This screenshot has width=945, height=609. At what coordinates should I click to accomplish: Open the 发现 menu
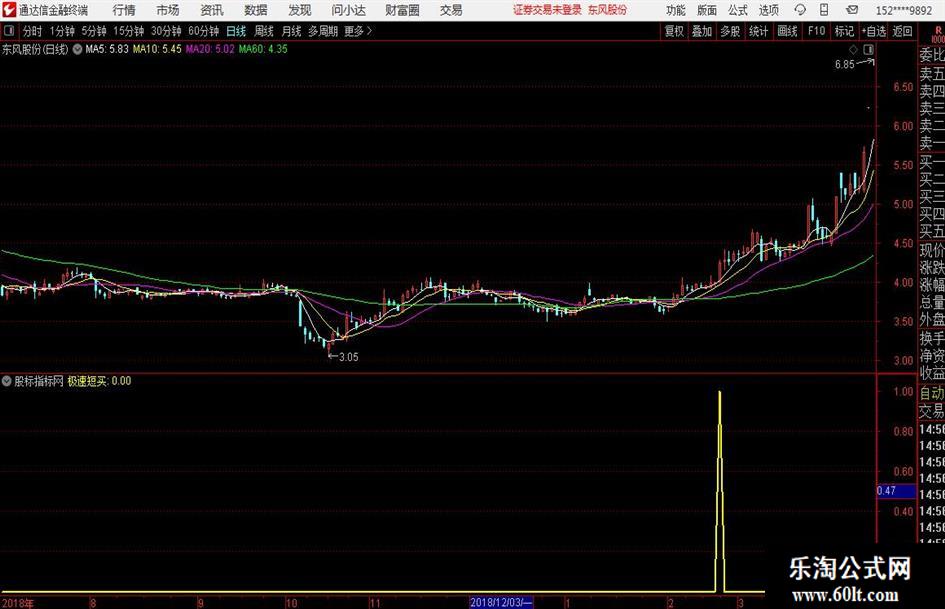tap(300, 10)
